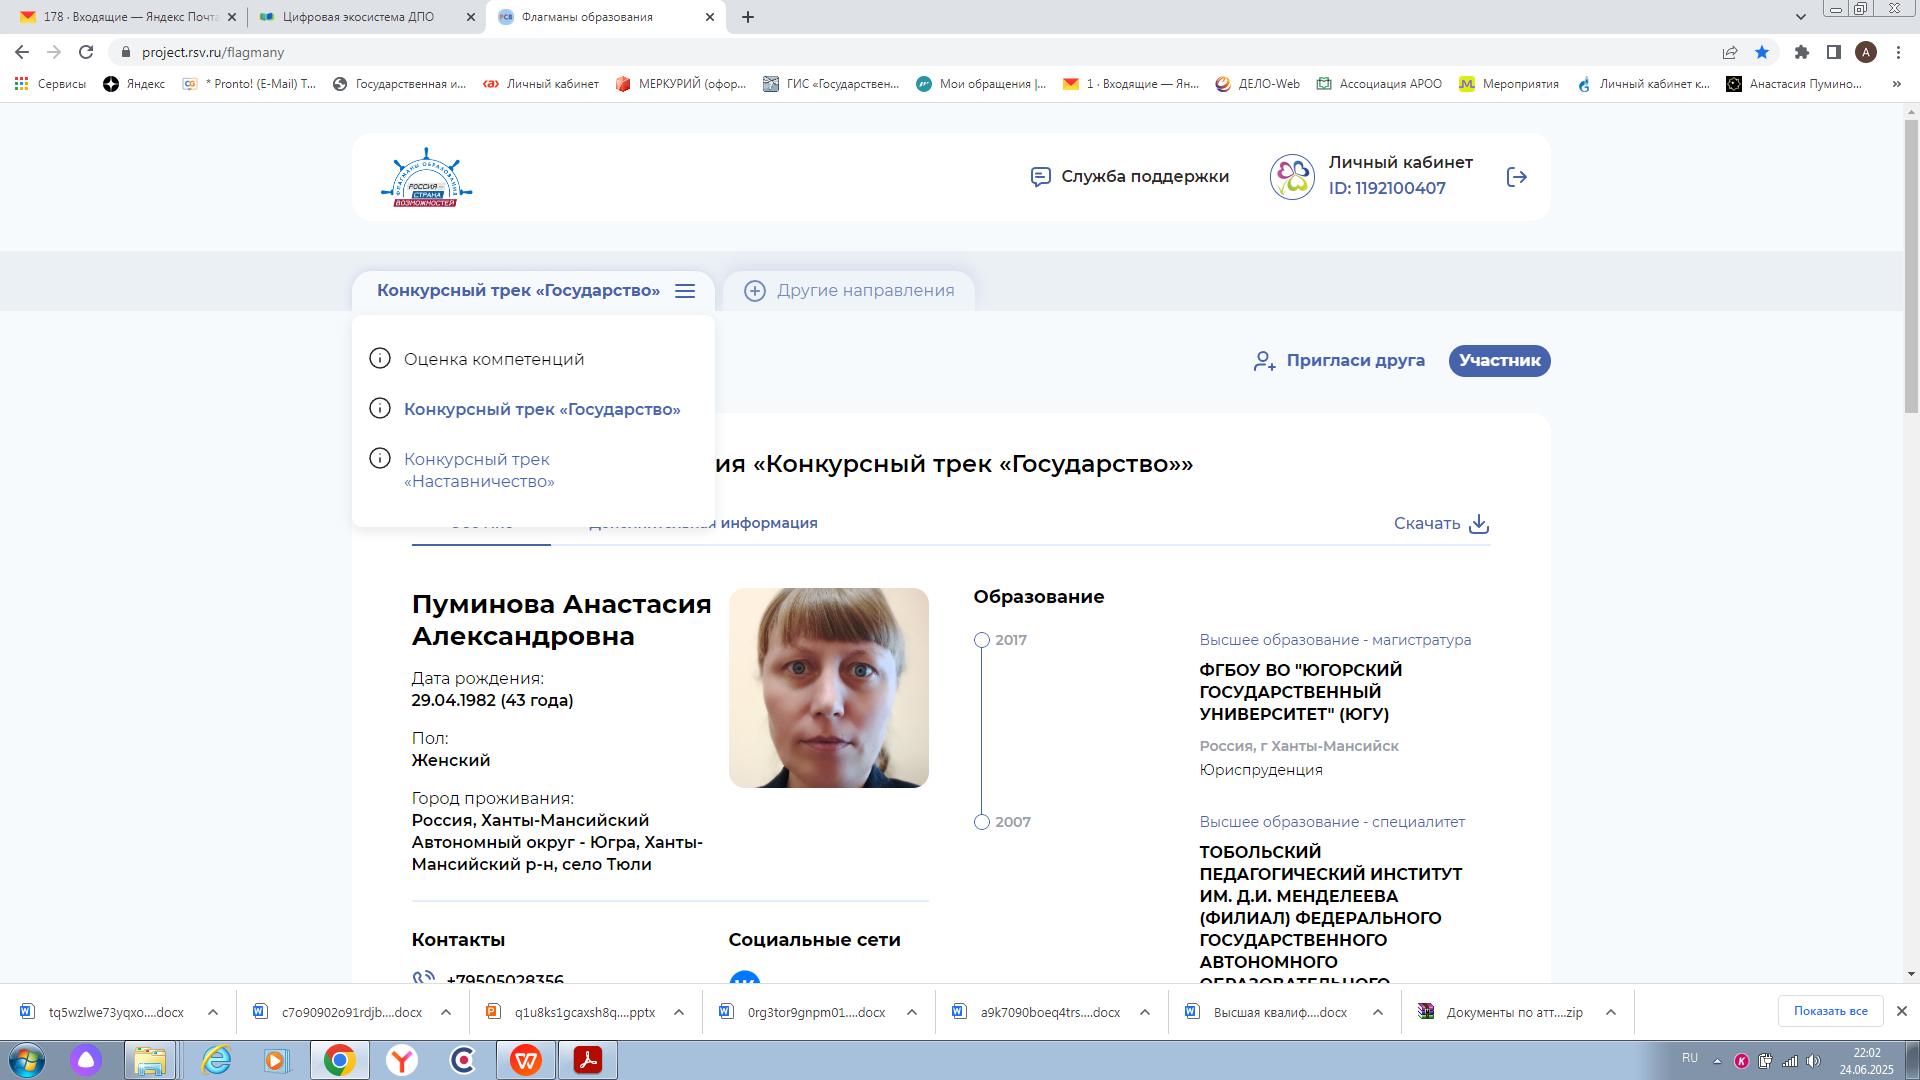
Task: Open ДЕЛО-Web bookmark
Action: point(1258,84)
